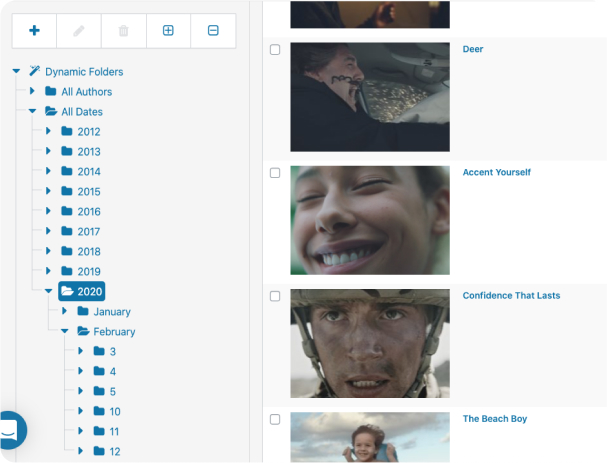Expand the 2015 year arrow
This screenshot has width=607, height=463.
[x=48, y=191]
